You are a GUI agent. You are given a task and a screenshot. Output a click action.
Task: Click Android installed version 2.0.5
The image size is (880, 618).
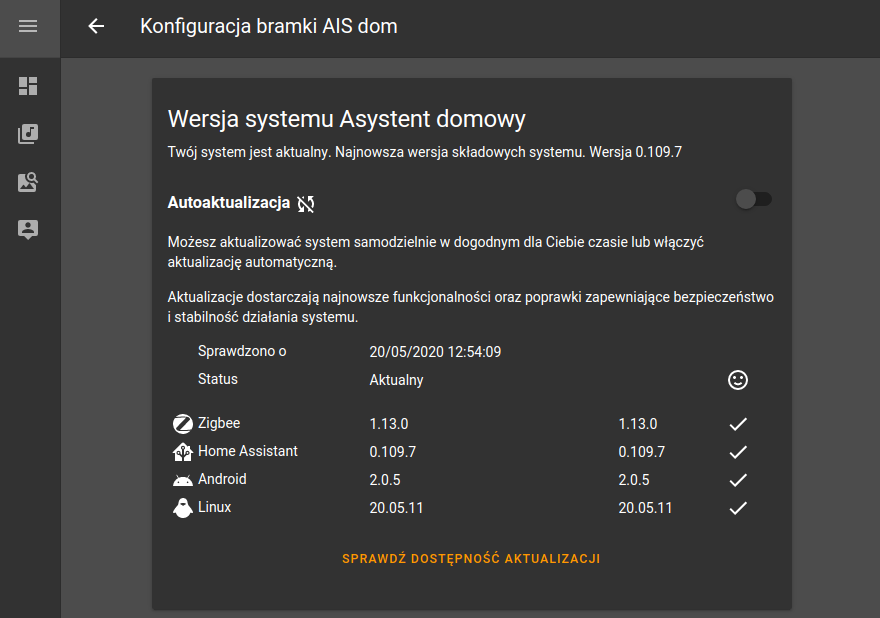385,480
